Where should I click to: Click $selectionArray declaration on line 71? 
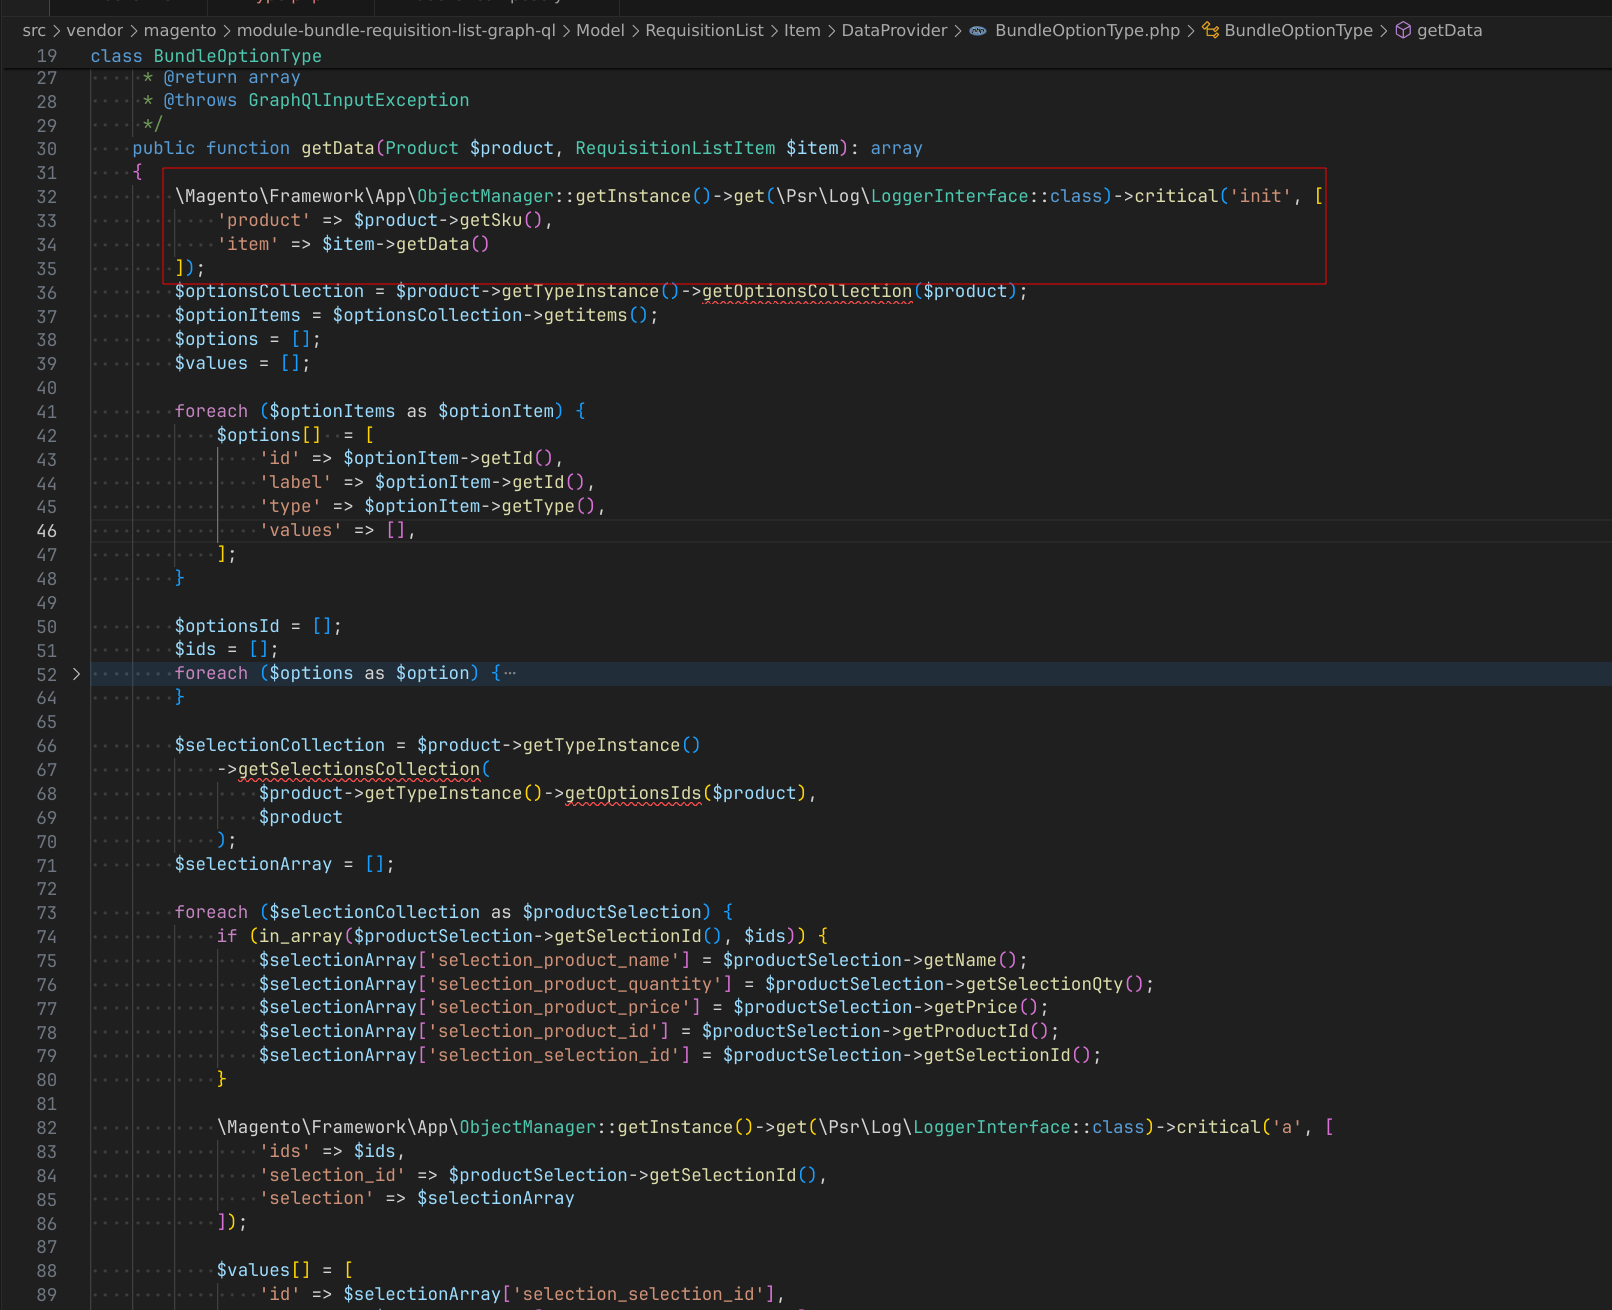253,864
